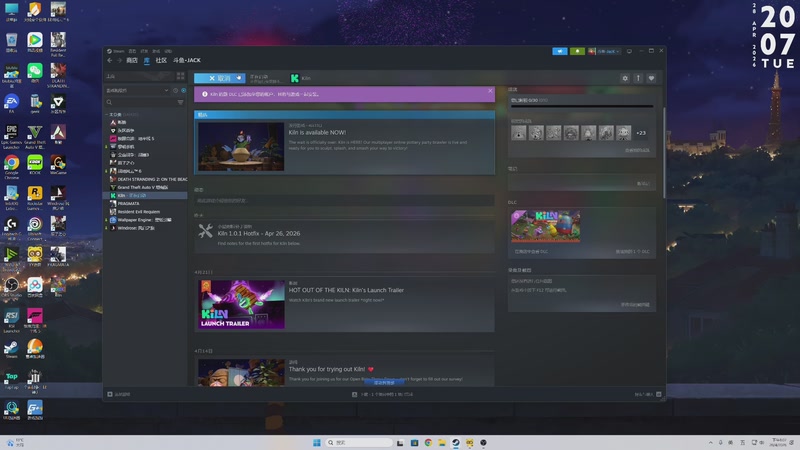The width and height of the screenshot is (800, 450).
Task: Open the 商店 store tab
Action: 132,60
